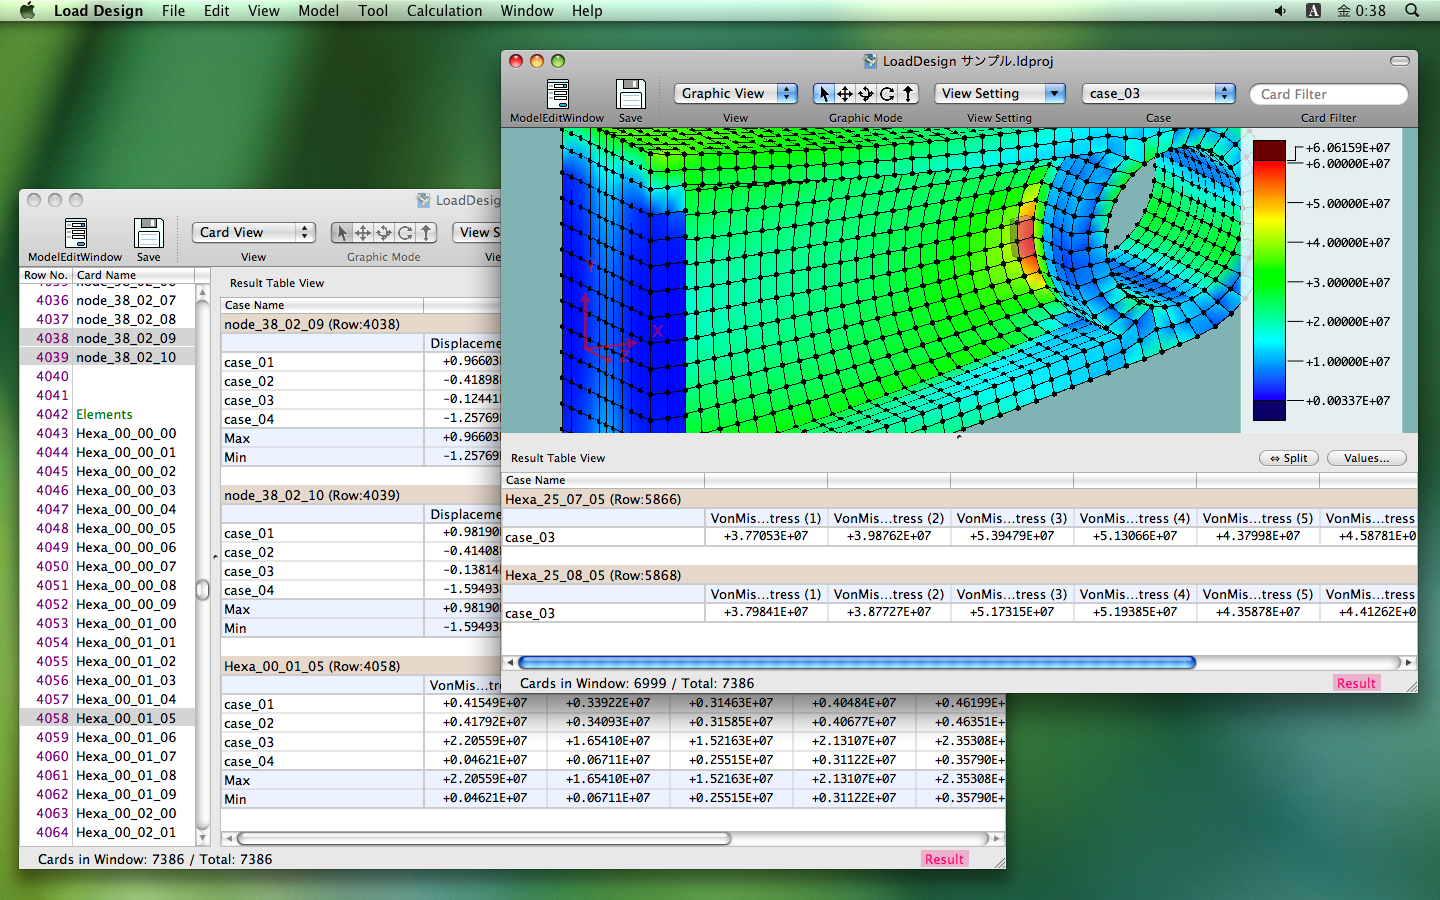Screen dimensions: 1440x900
Task: Click the Row No. column header
Action: [46, 275]
